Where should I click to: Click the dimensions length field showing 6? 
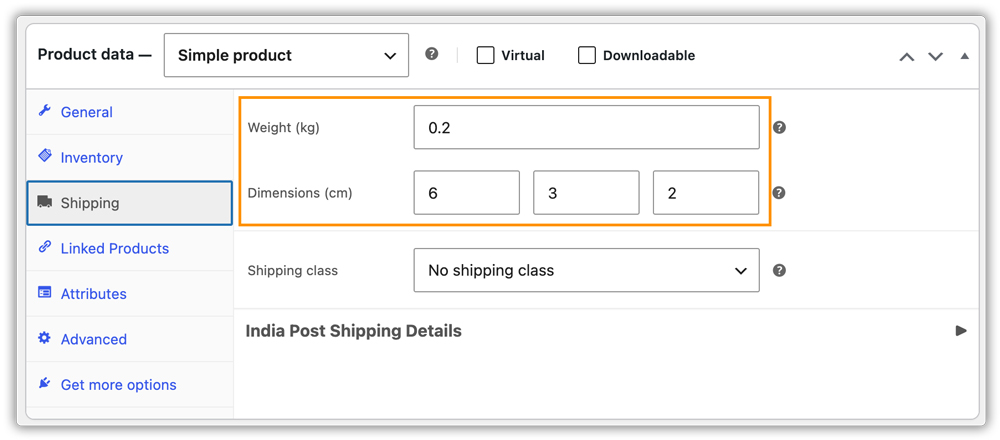(467, 193)
